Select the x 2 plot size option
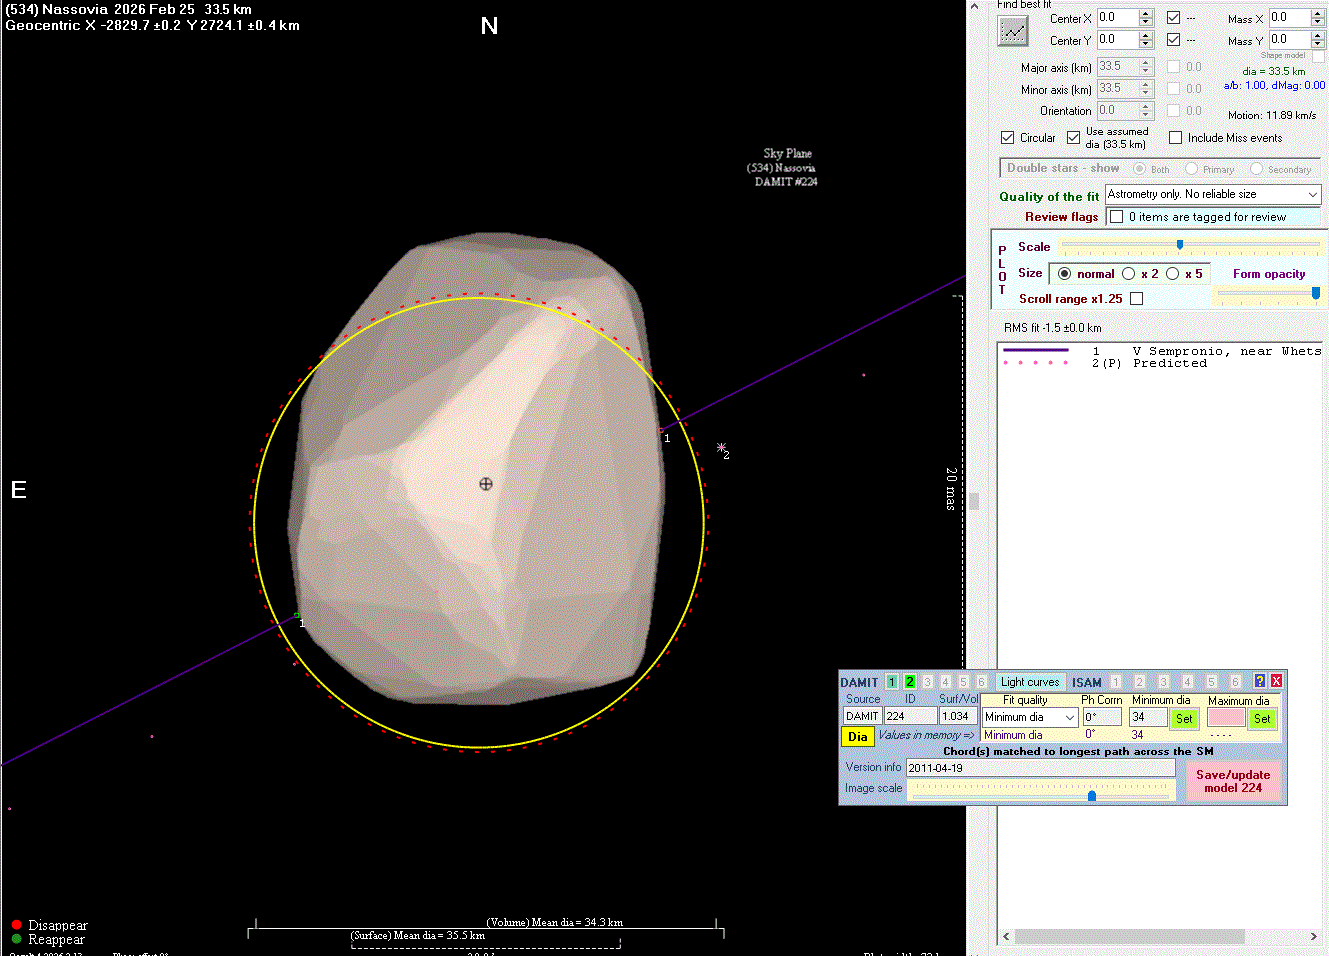Image resolution: width=1329 pixels, height=956 pixels. 1129,274
